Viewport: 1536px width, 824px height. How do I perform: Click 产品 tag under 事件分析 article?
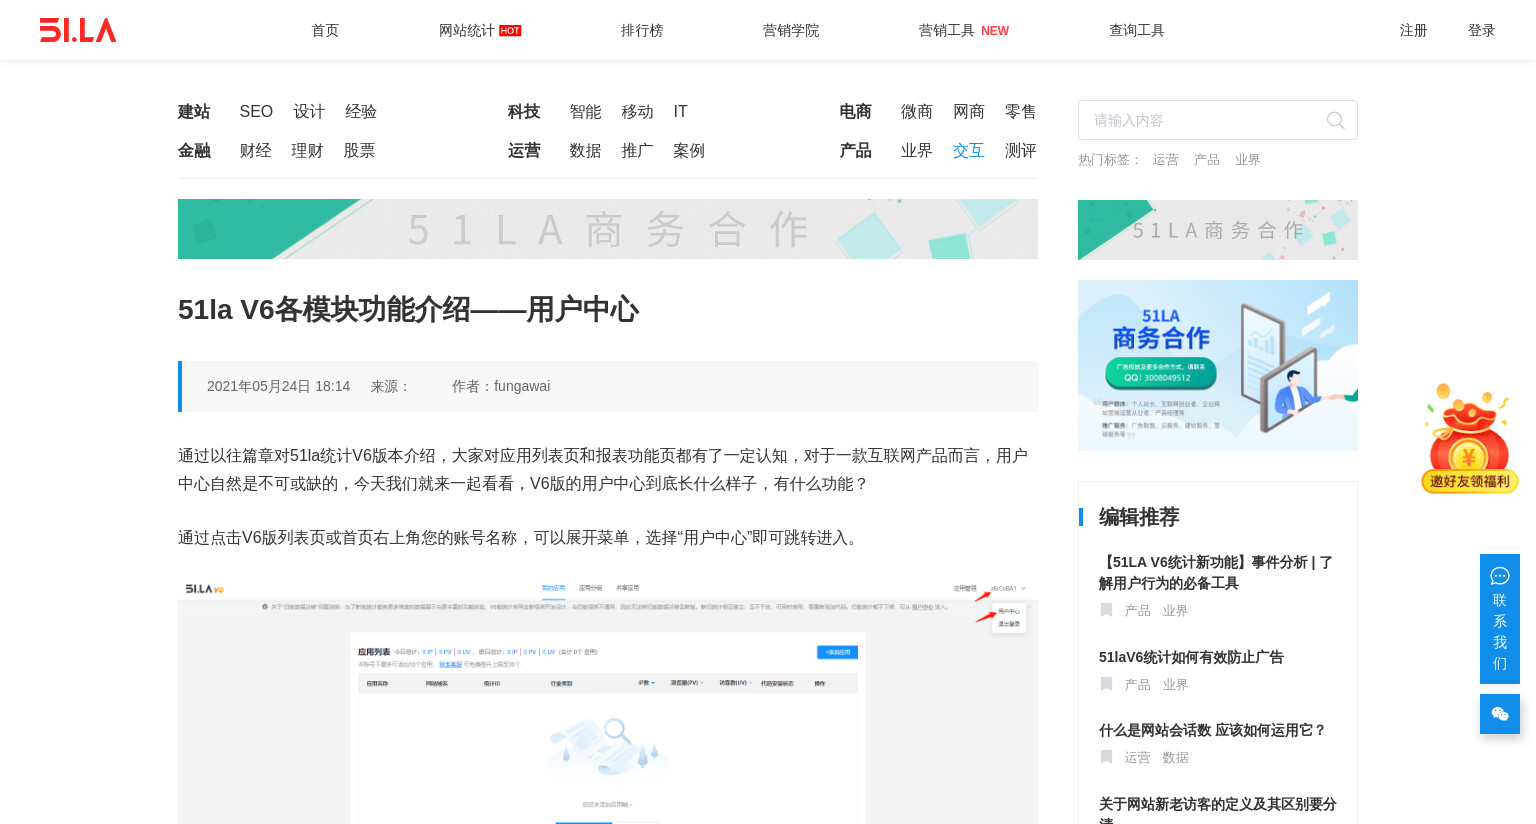click(1137, 610)
